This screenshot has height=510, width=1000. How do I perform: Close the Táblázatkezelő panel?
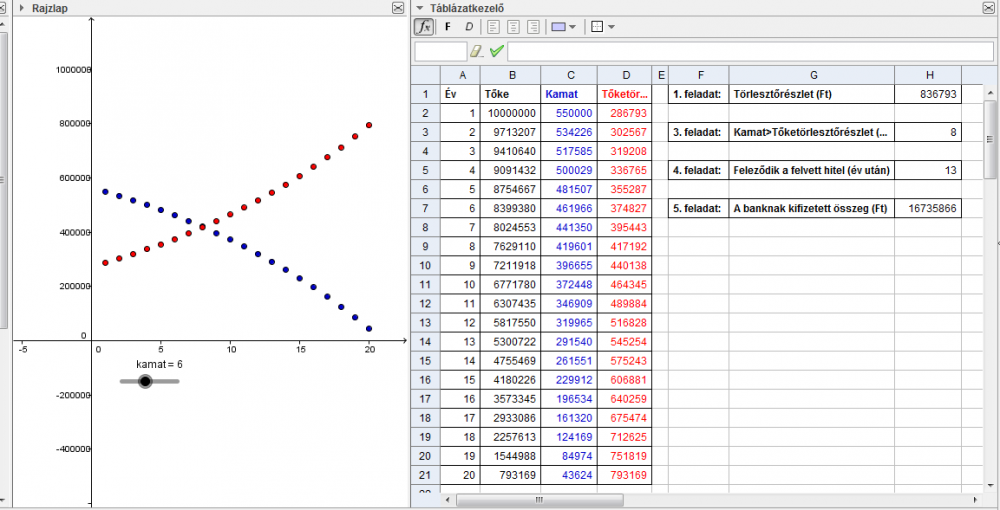990,8
